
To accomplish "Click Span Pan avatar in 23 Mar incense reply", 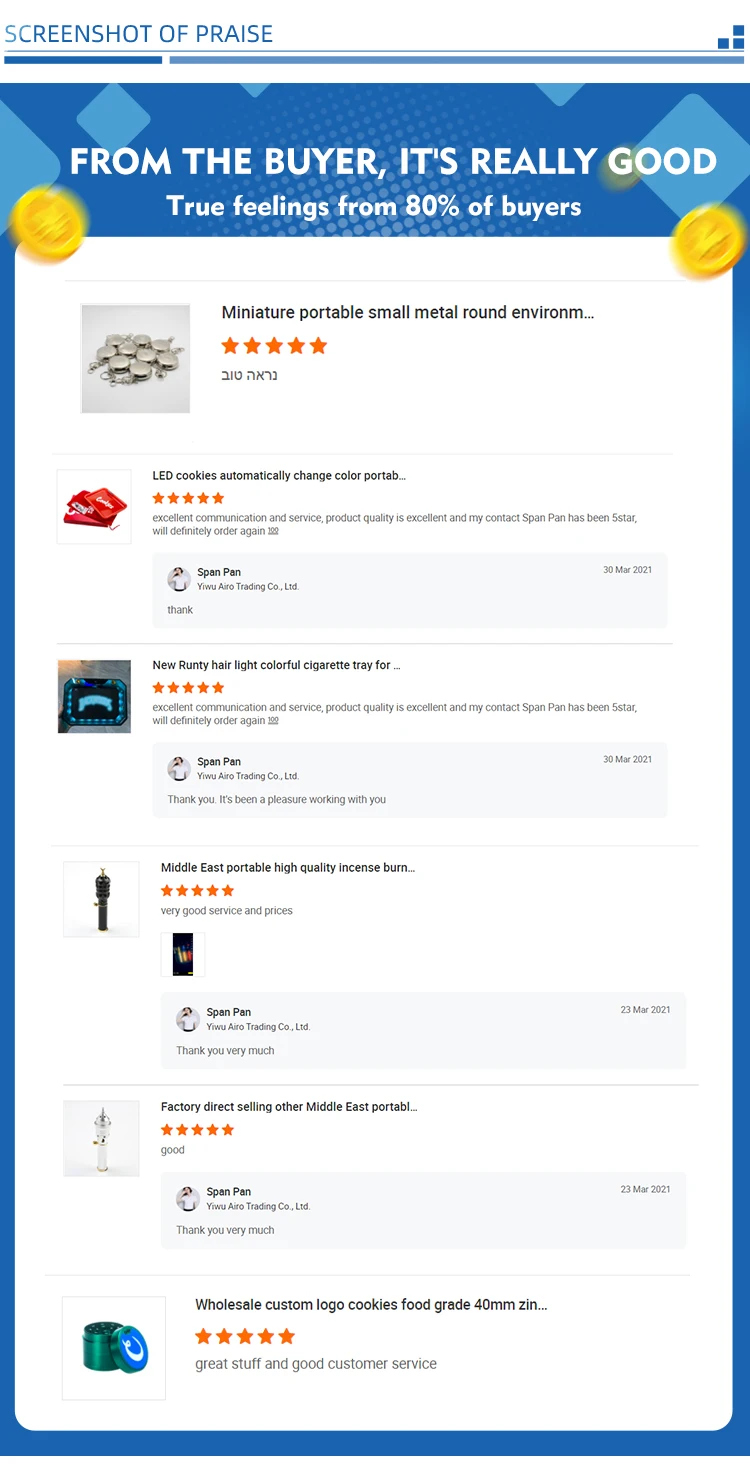I will pos(188,1019).
